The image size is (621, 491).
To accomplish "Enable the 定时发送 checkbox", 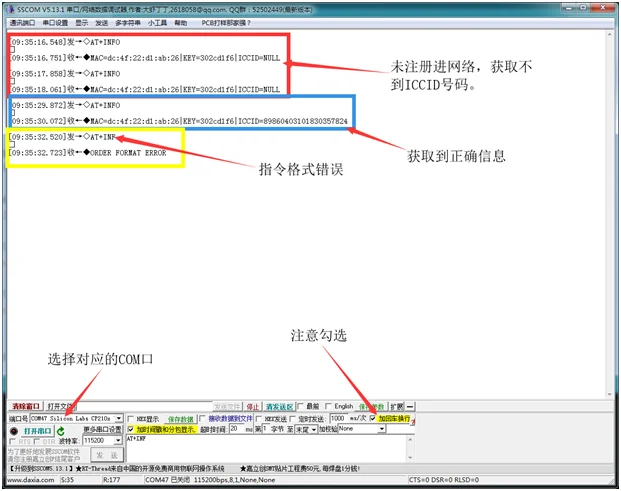I will pyautogui.click(x=292, y=419).
